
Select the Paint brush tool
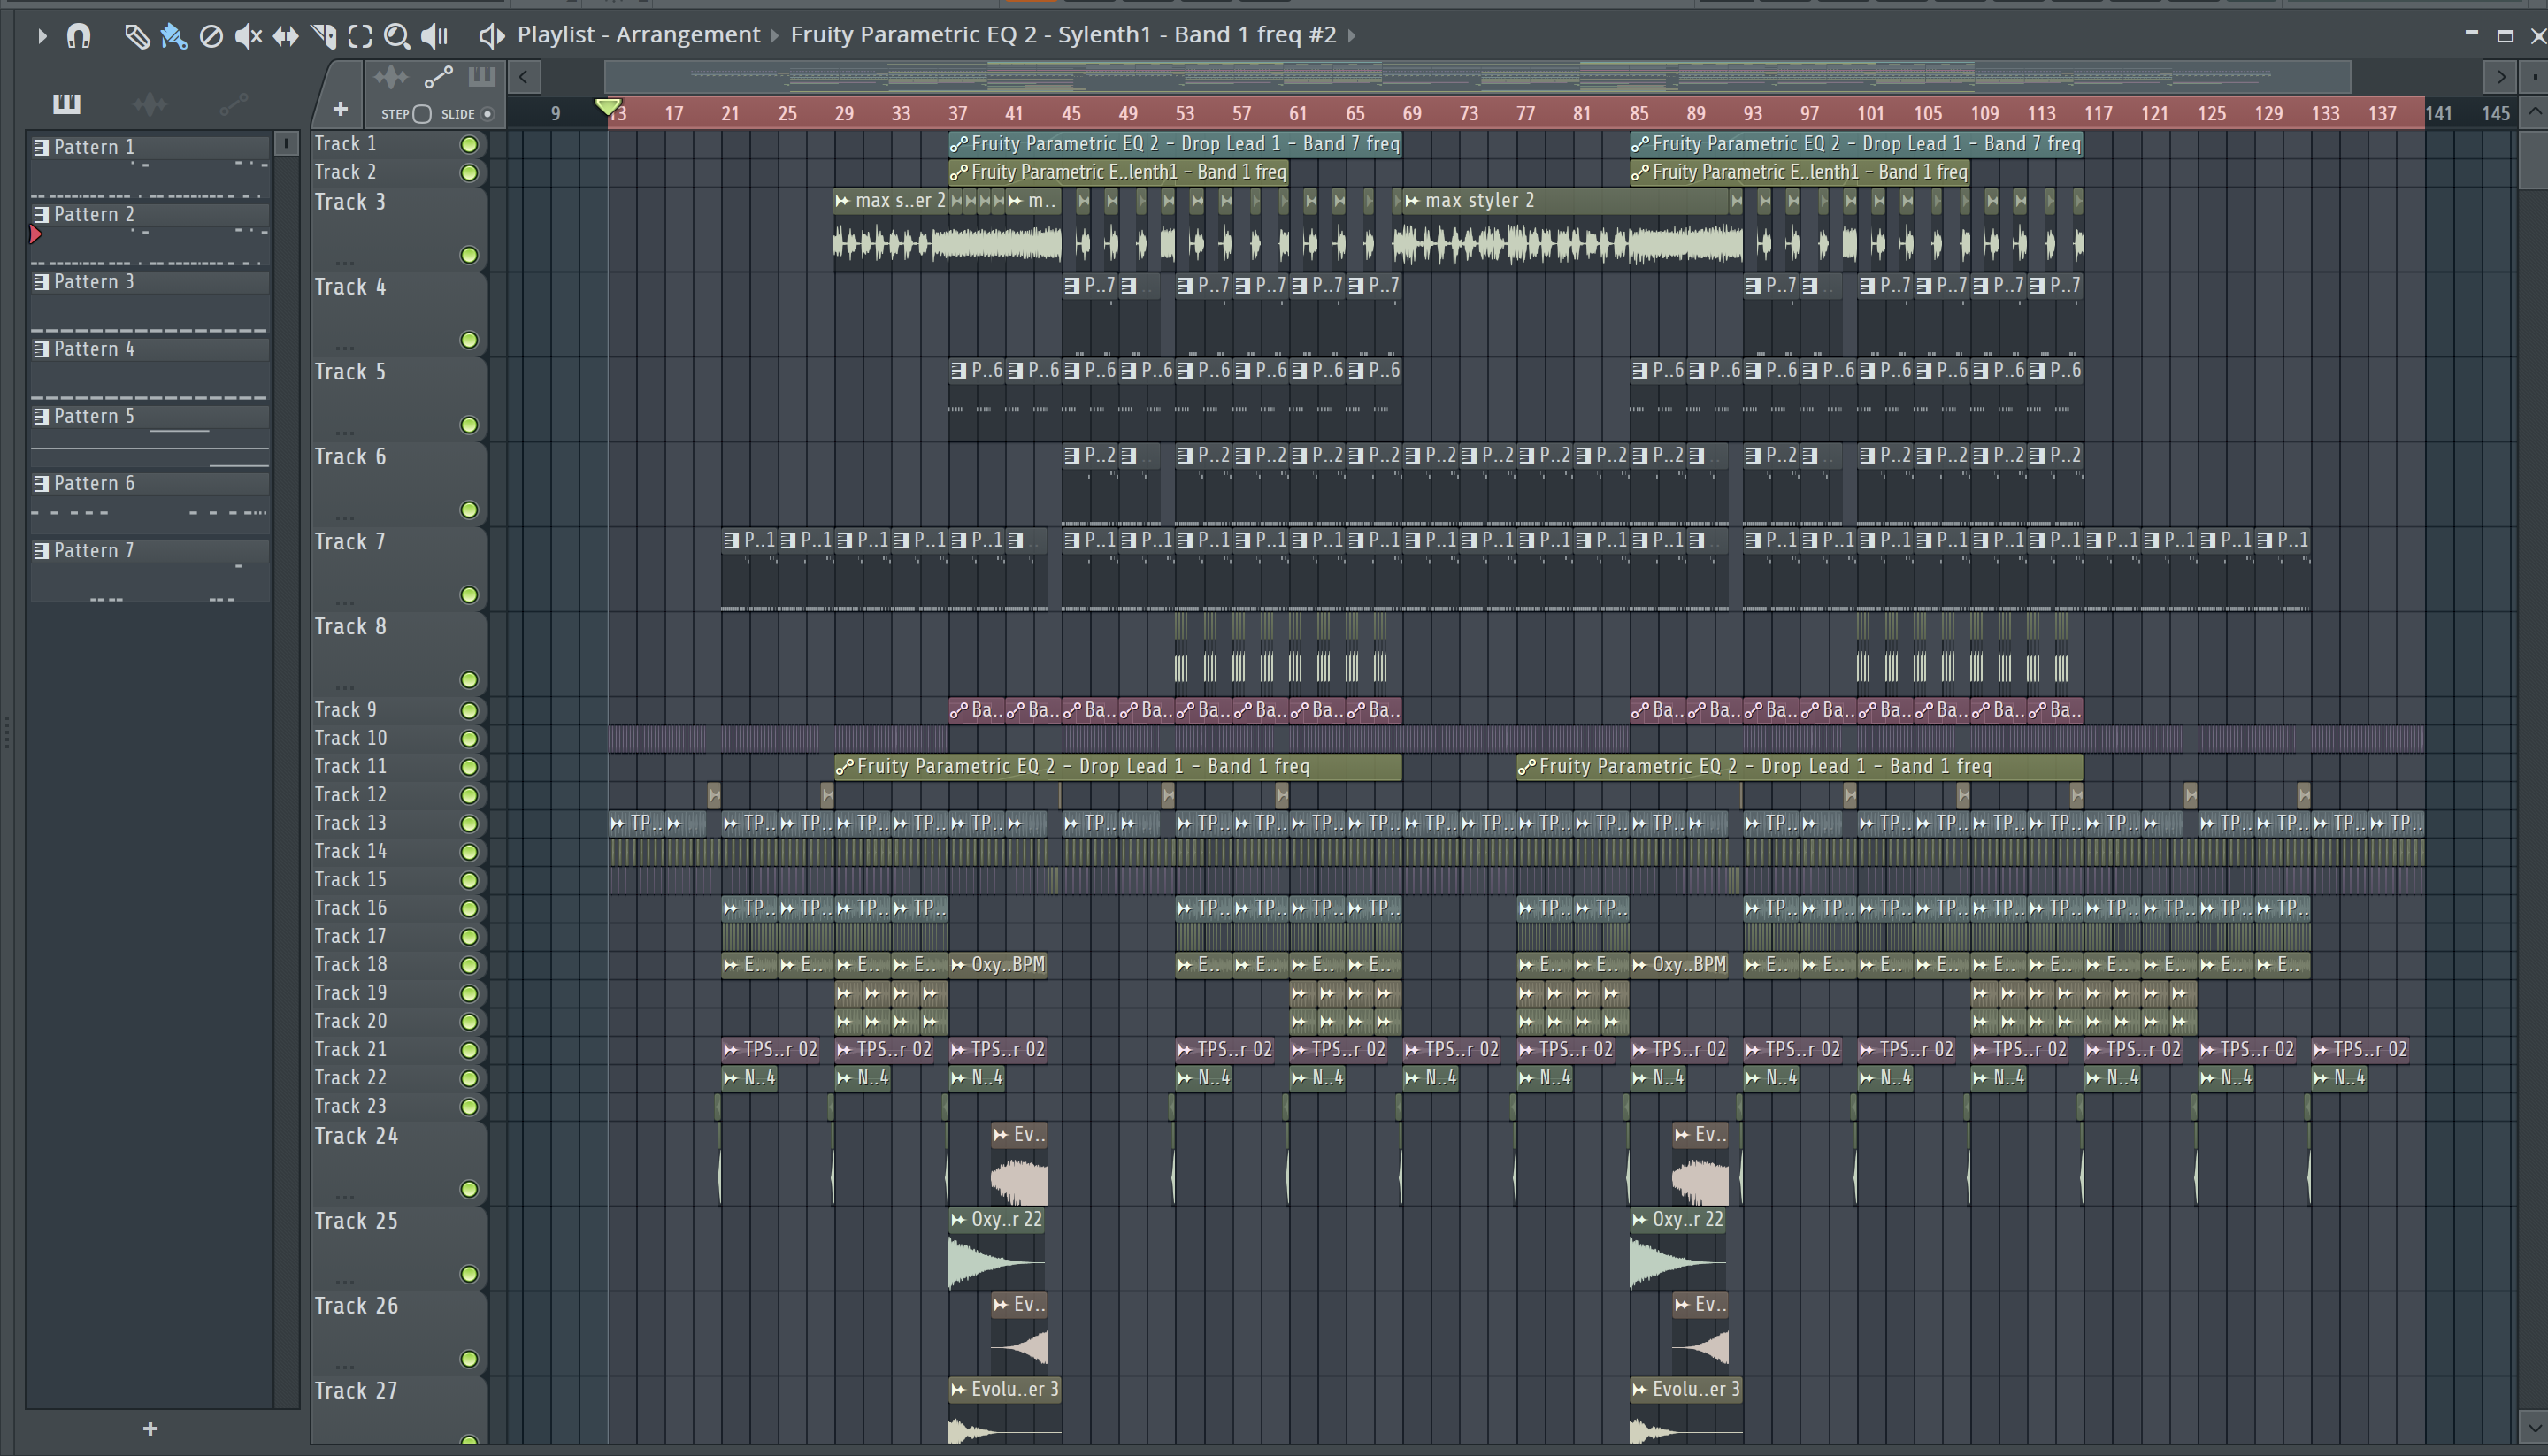click(174, 36)
